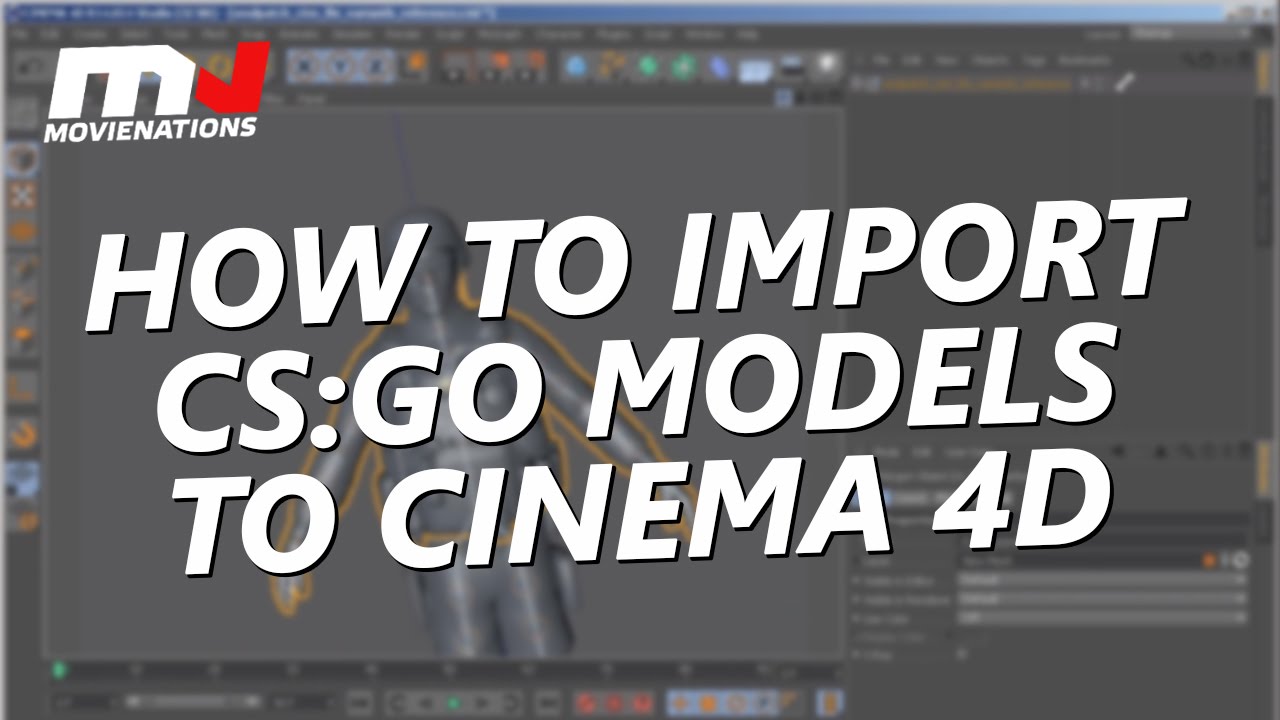Switch the coordinate system icon
1280x720 pixels.
coord(413,66)
